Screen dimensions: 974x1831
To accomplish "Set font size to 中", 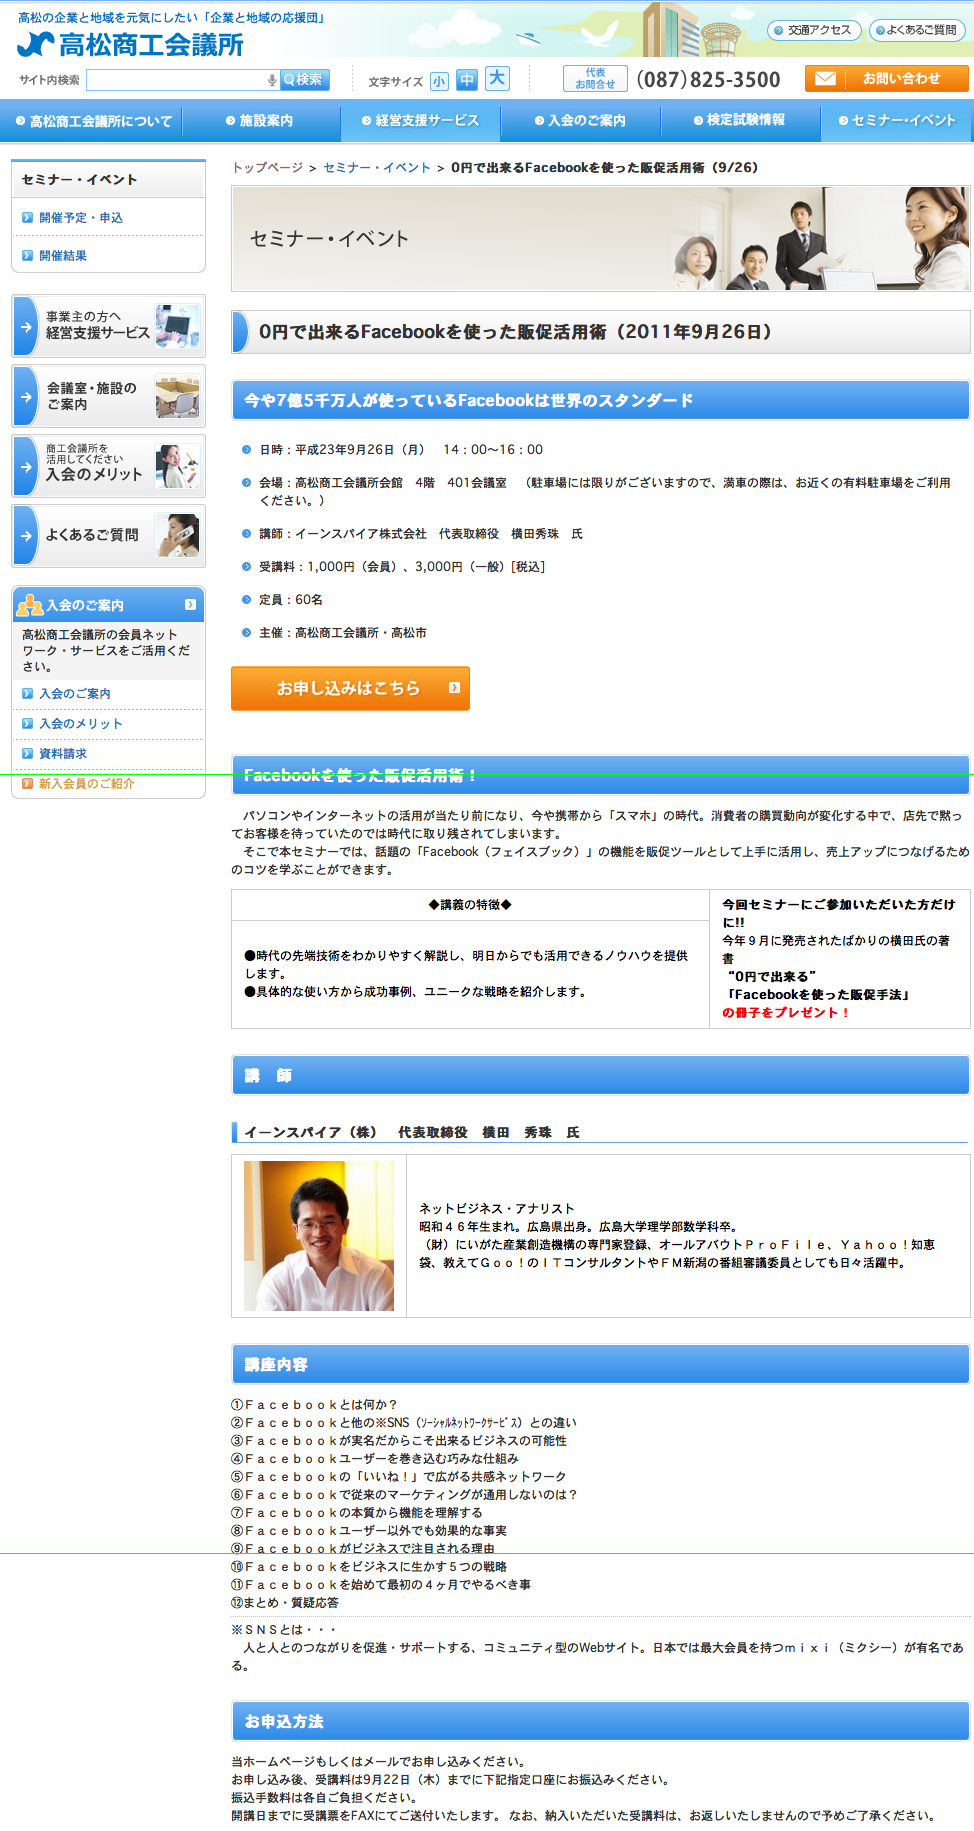I will click(x=467, y=80).
